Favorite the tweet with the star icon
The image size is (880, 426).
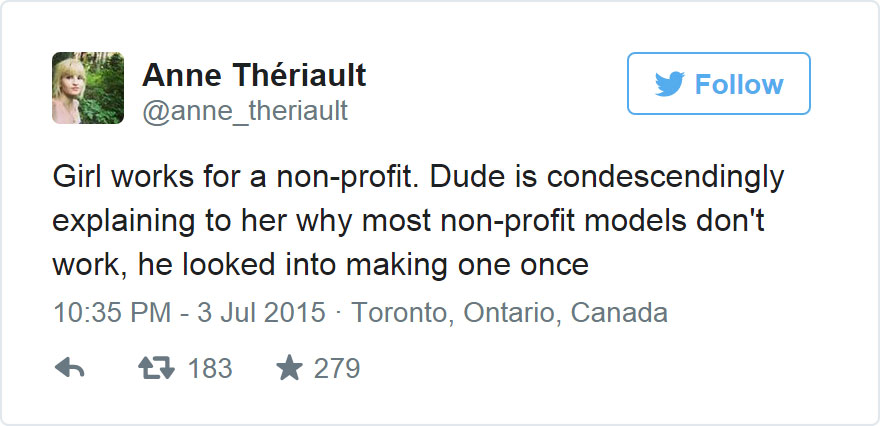coord(289,369)
